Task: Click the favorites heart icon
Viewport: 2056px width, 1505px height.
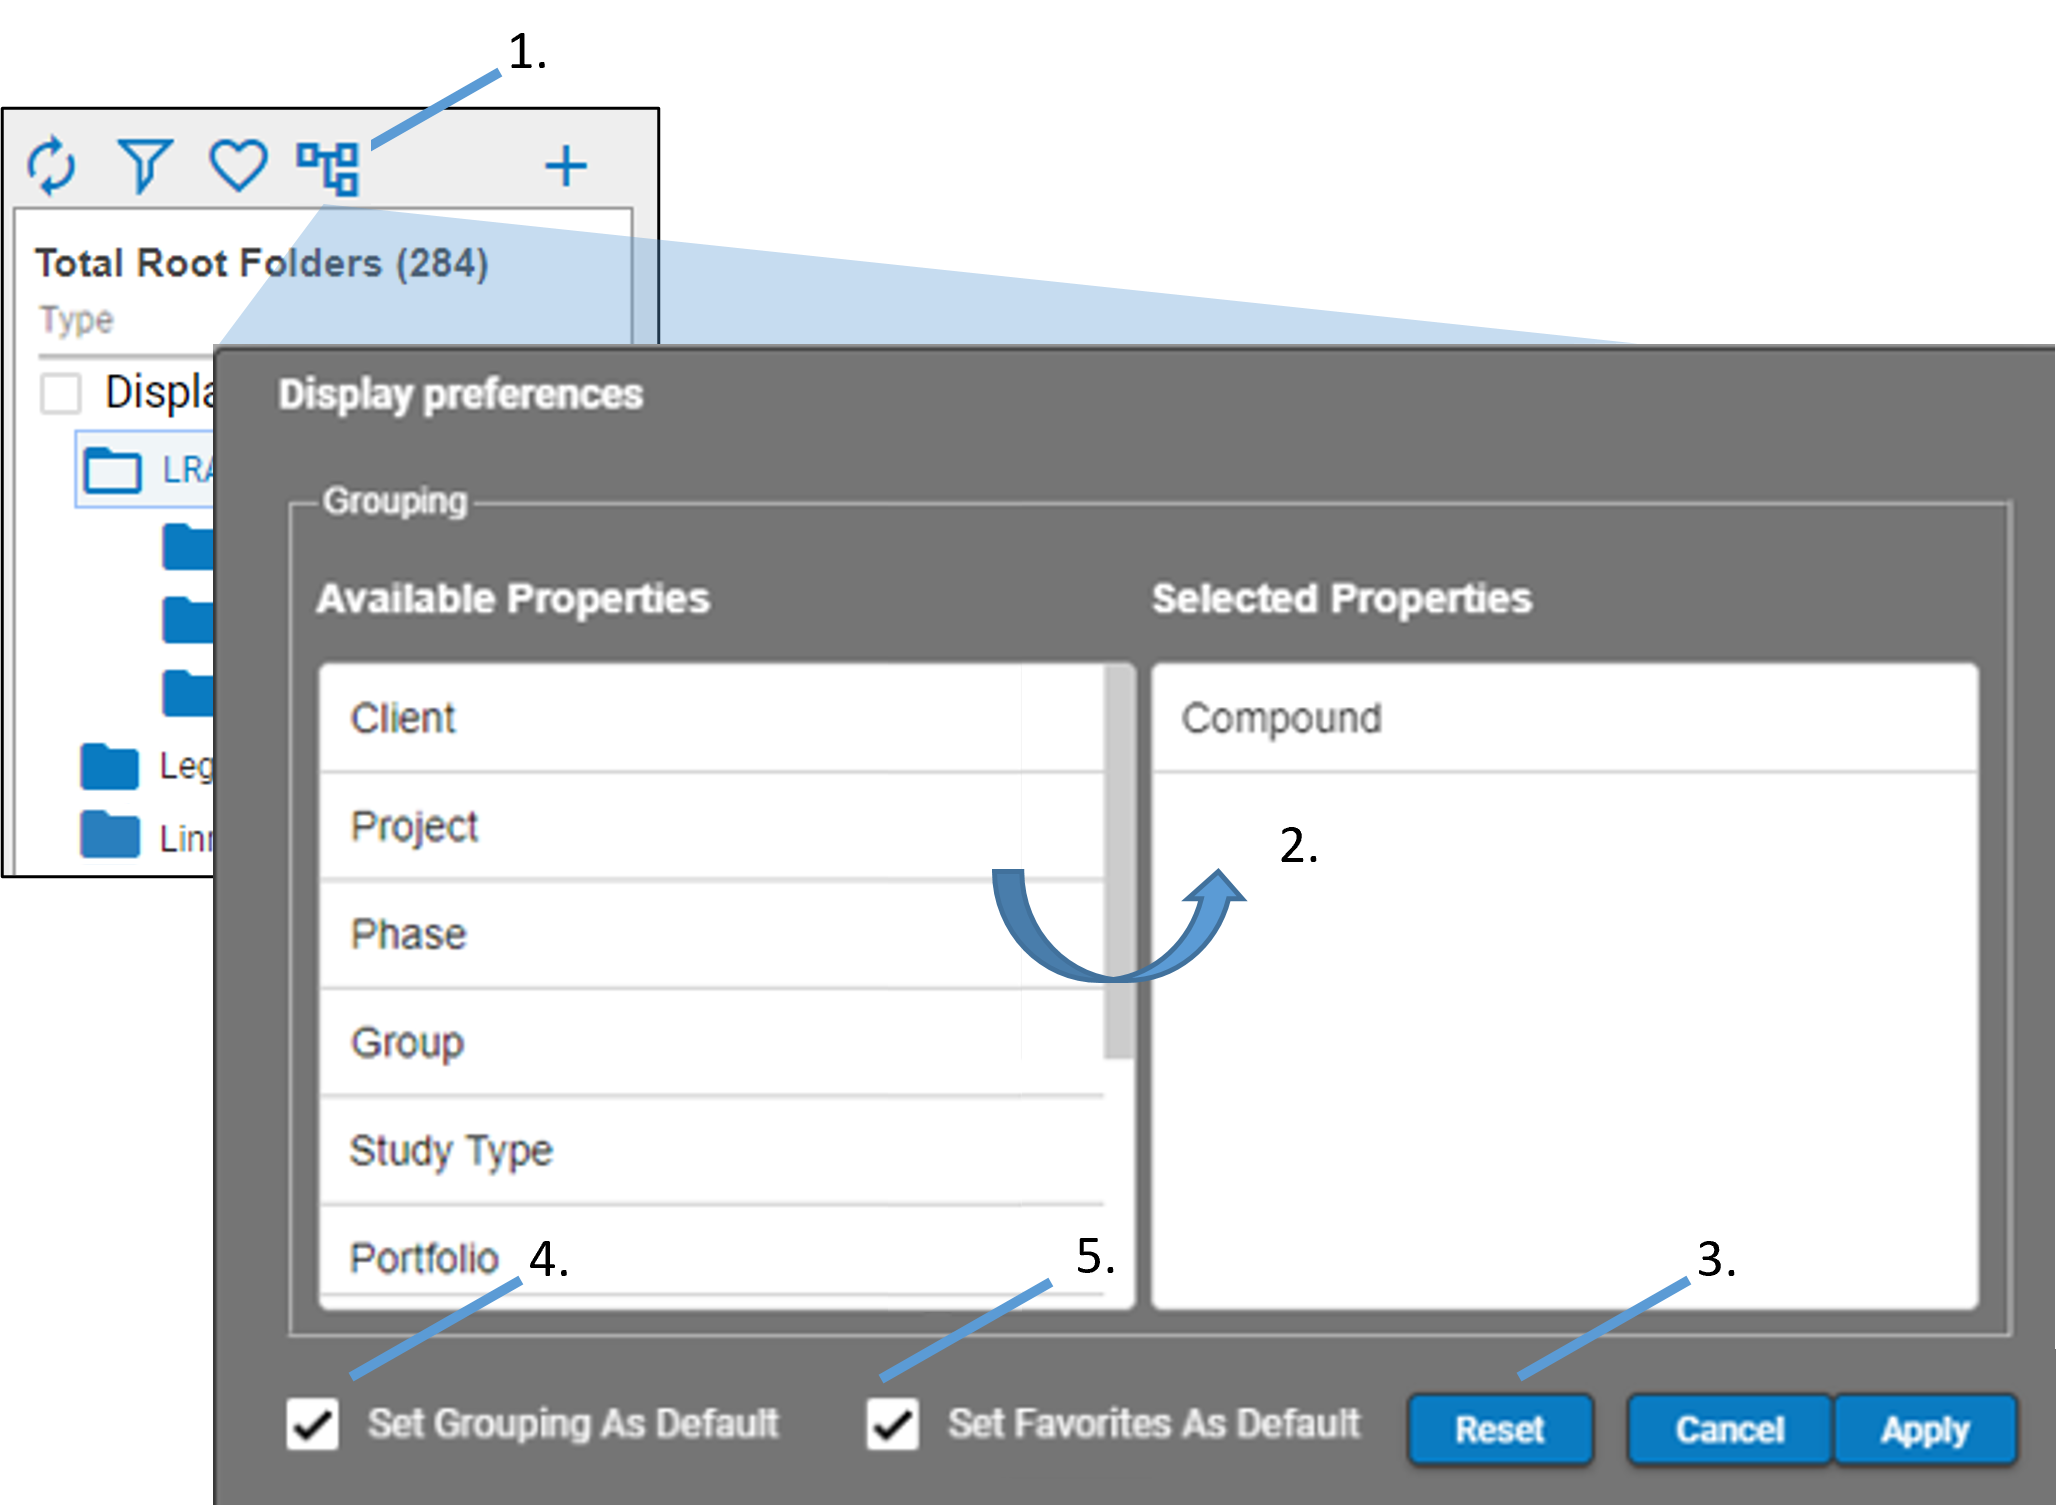Action: [x=238, y=166]
